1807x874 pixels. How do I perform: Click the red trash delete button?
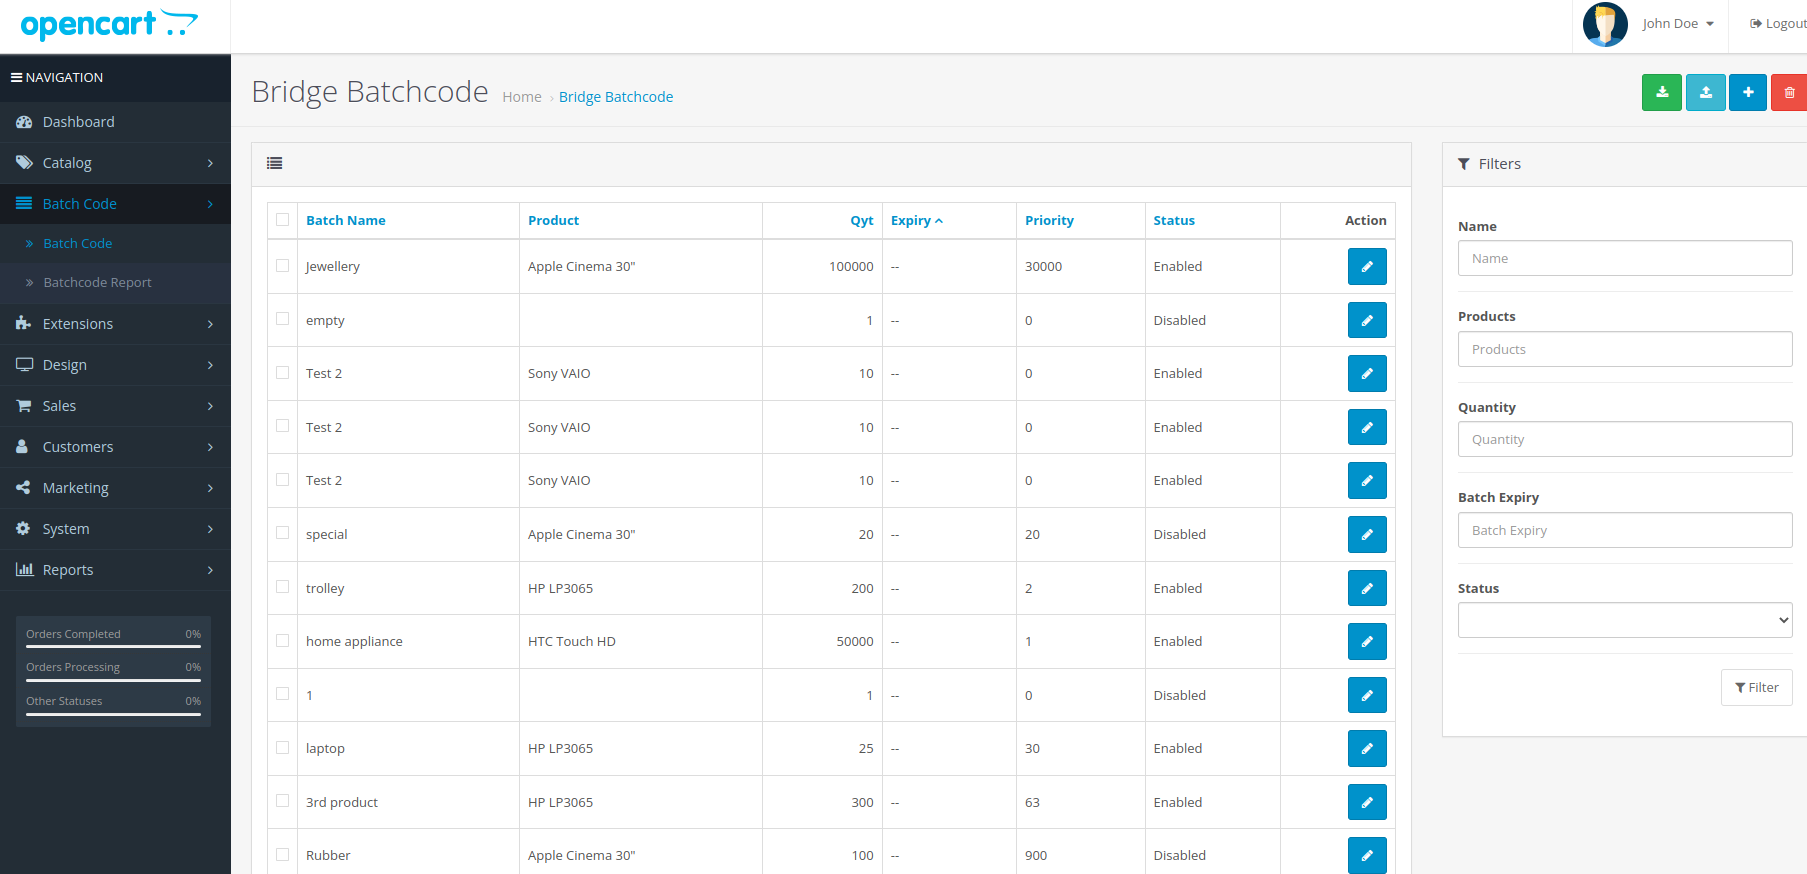pyautogui.click(x=1789, y=93)
